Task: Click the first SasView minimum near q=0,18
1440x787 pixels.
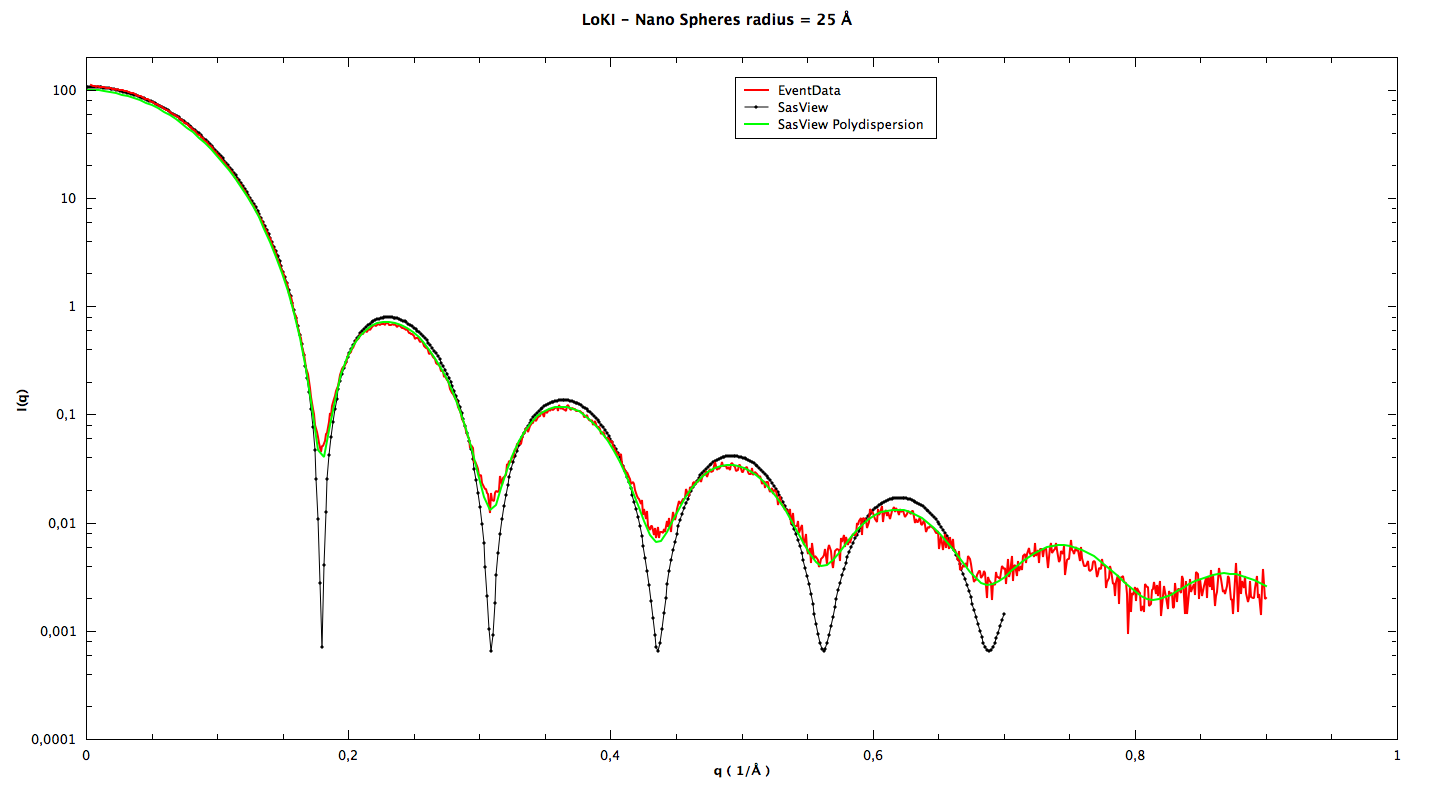Action: click(322, 646)
